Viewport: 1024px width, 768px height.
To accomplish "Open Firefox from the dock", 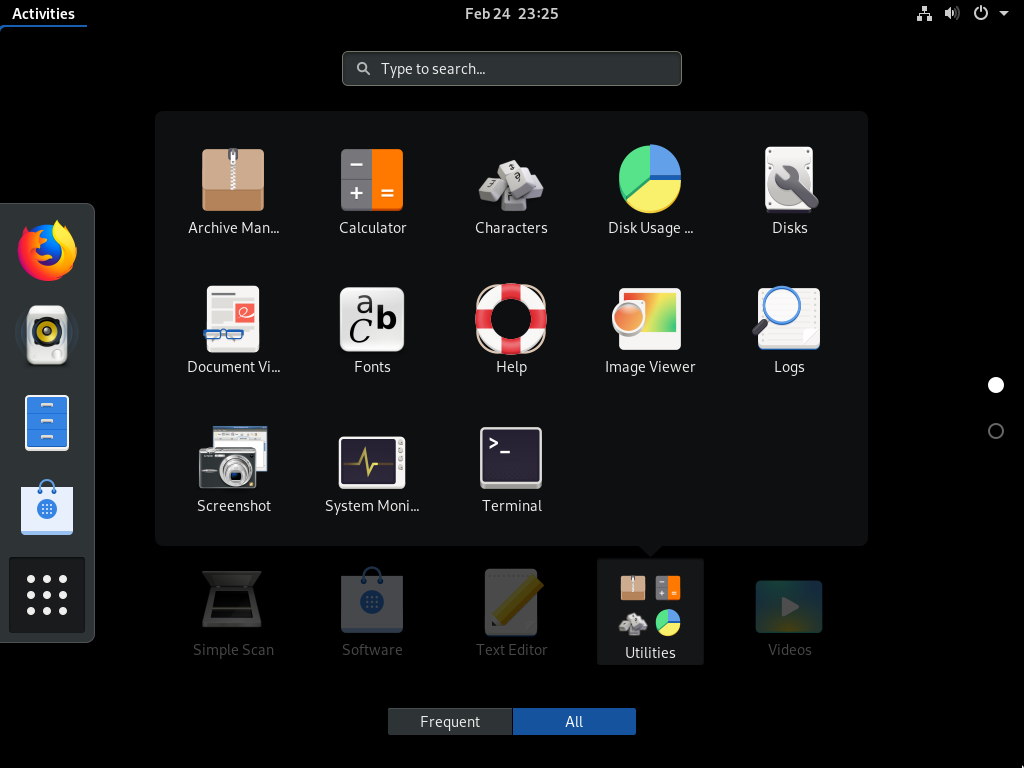I will pyautogui.click(x=47, y=251).
